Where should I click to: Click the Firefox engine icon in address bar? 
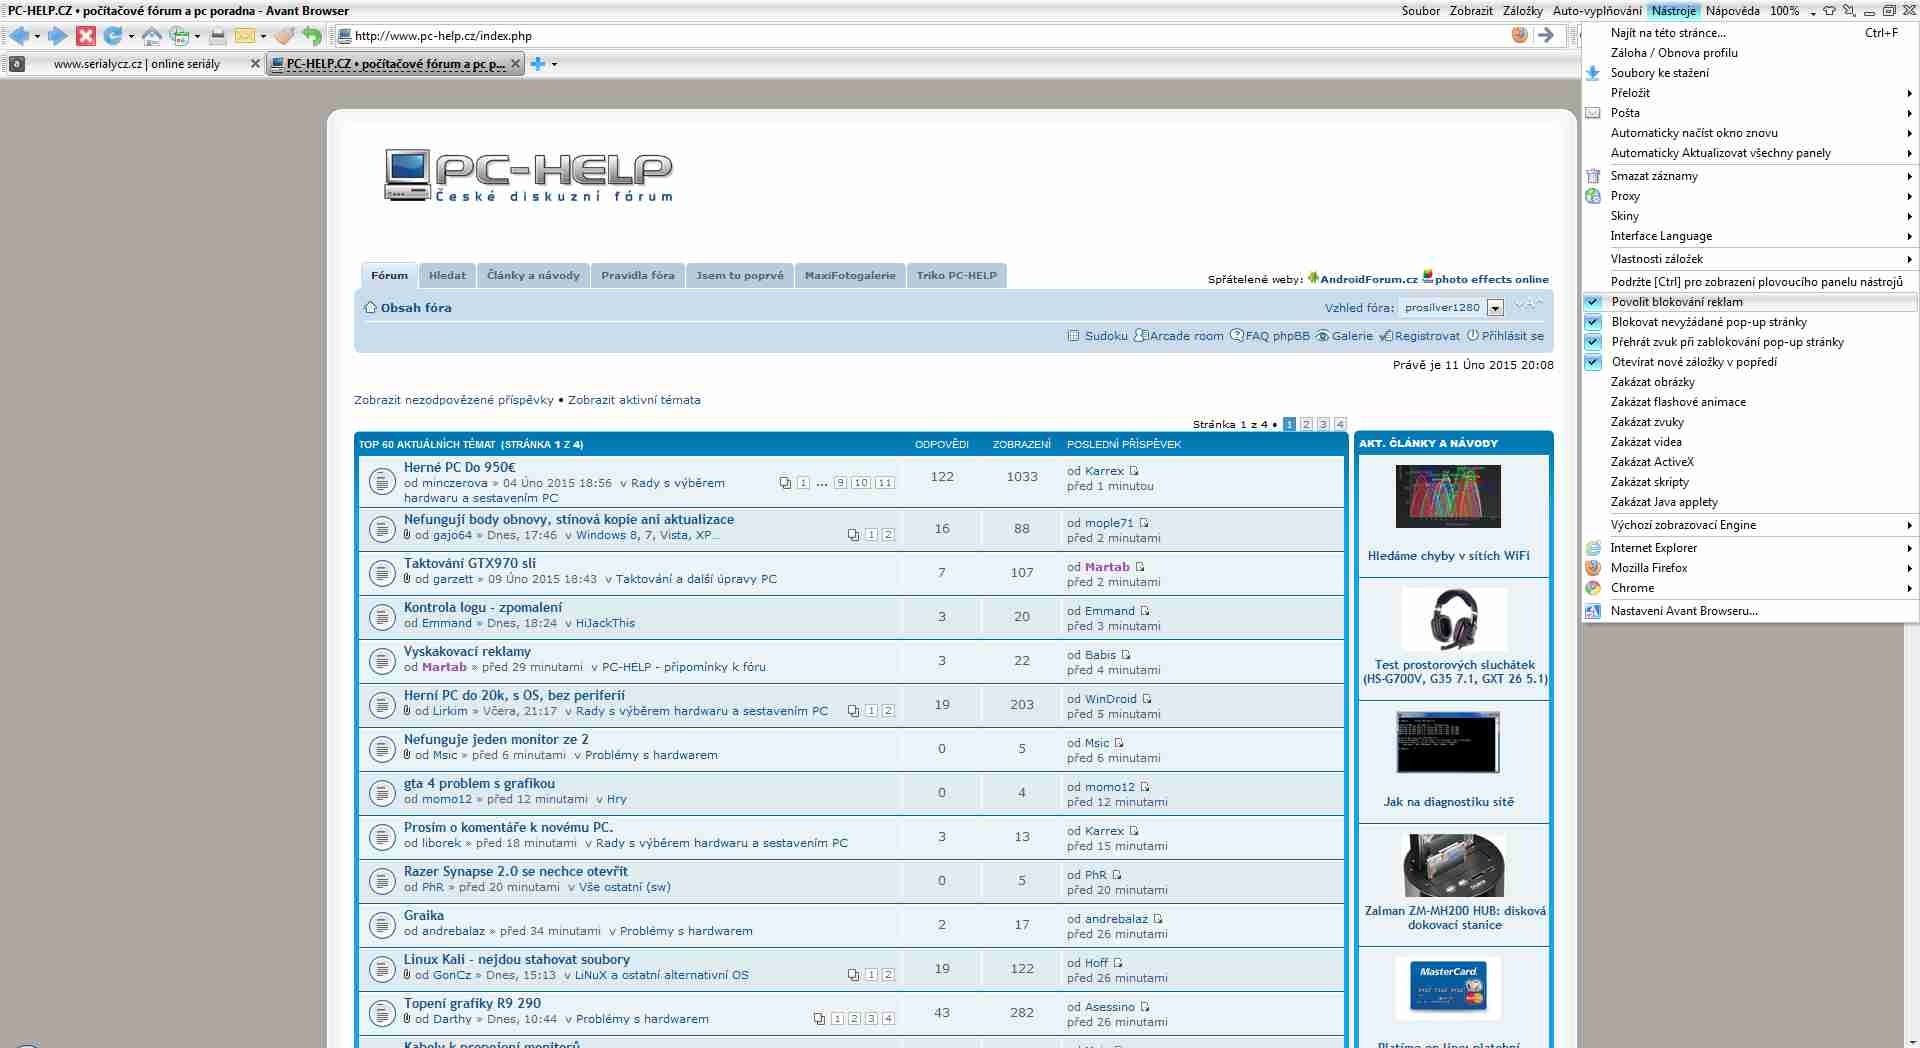tap(1519, 35)
